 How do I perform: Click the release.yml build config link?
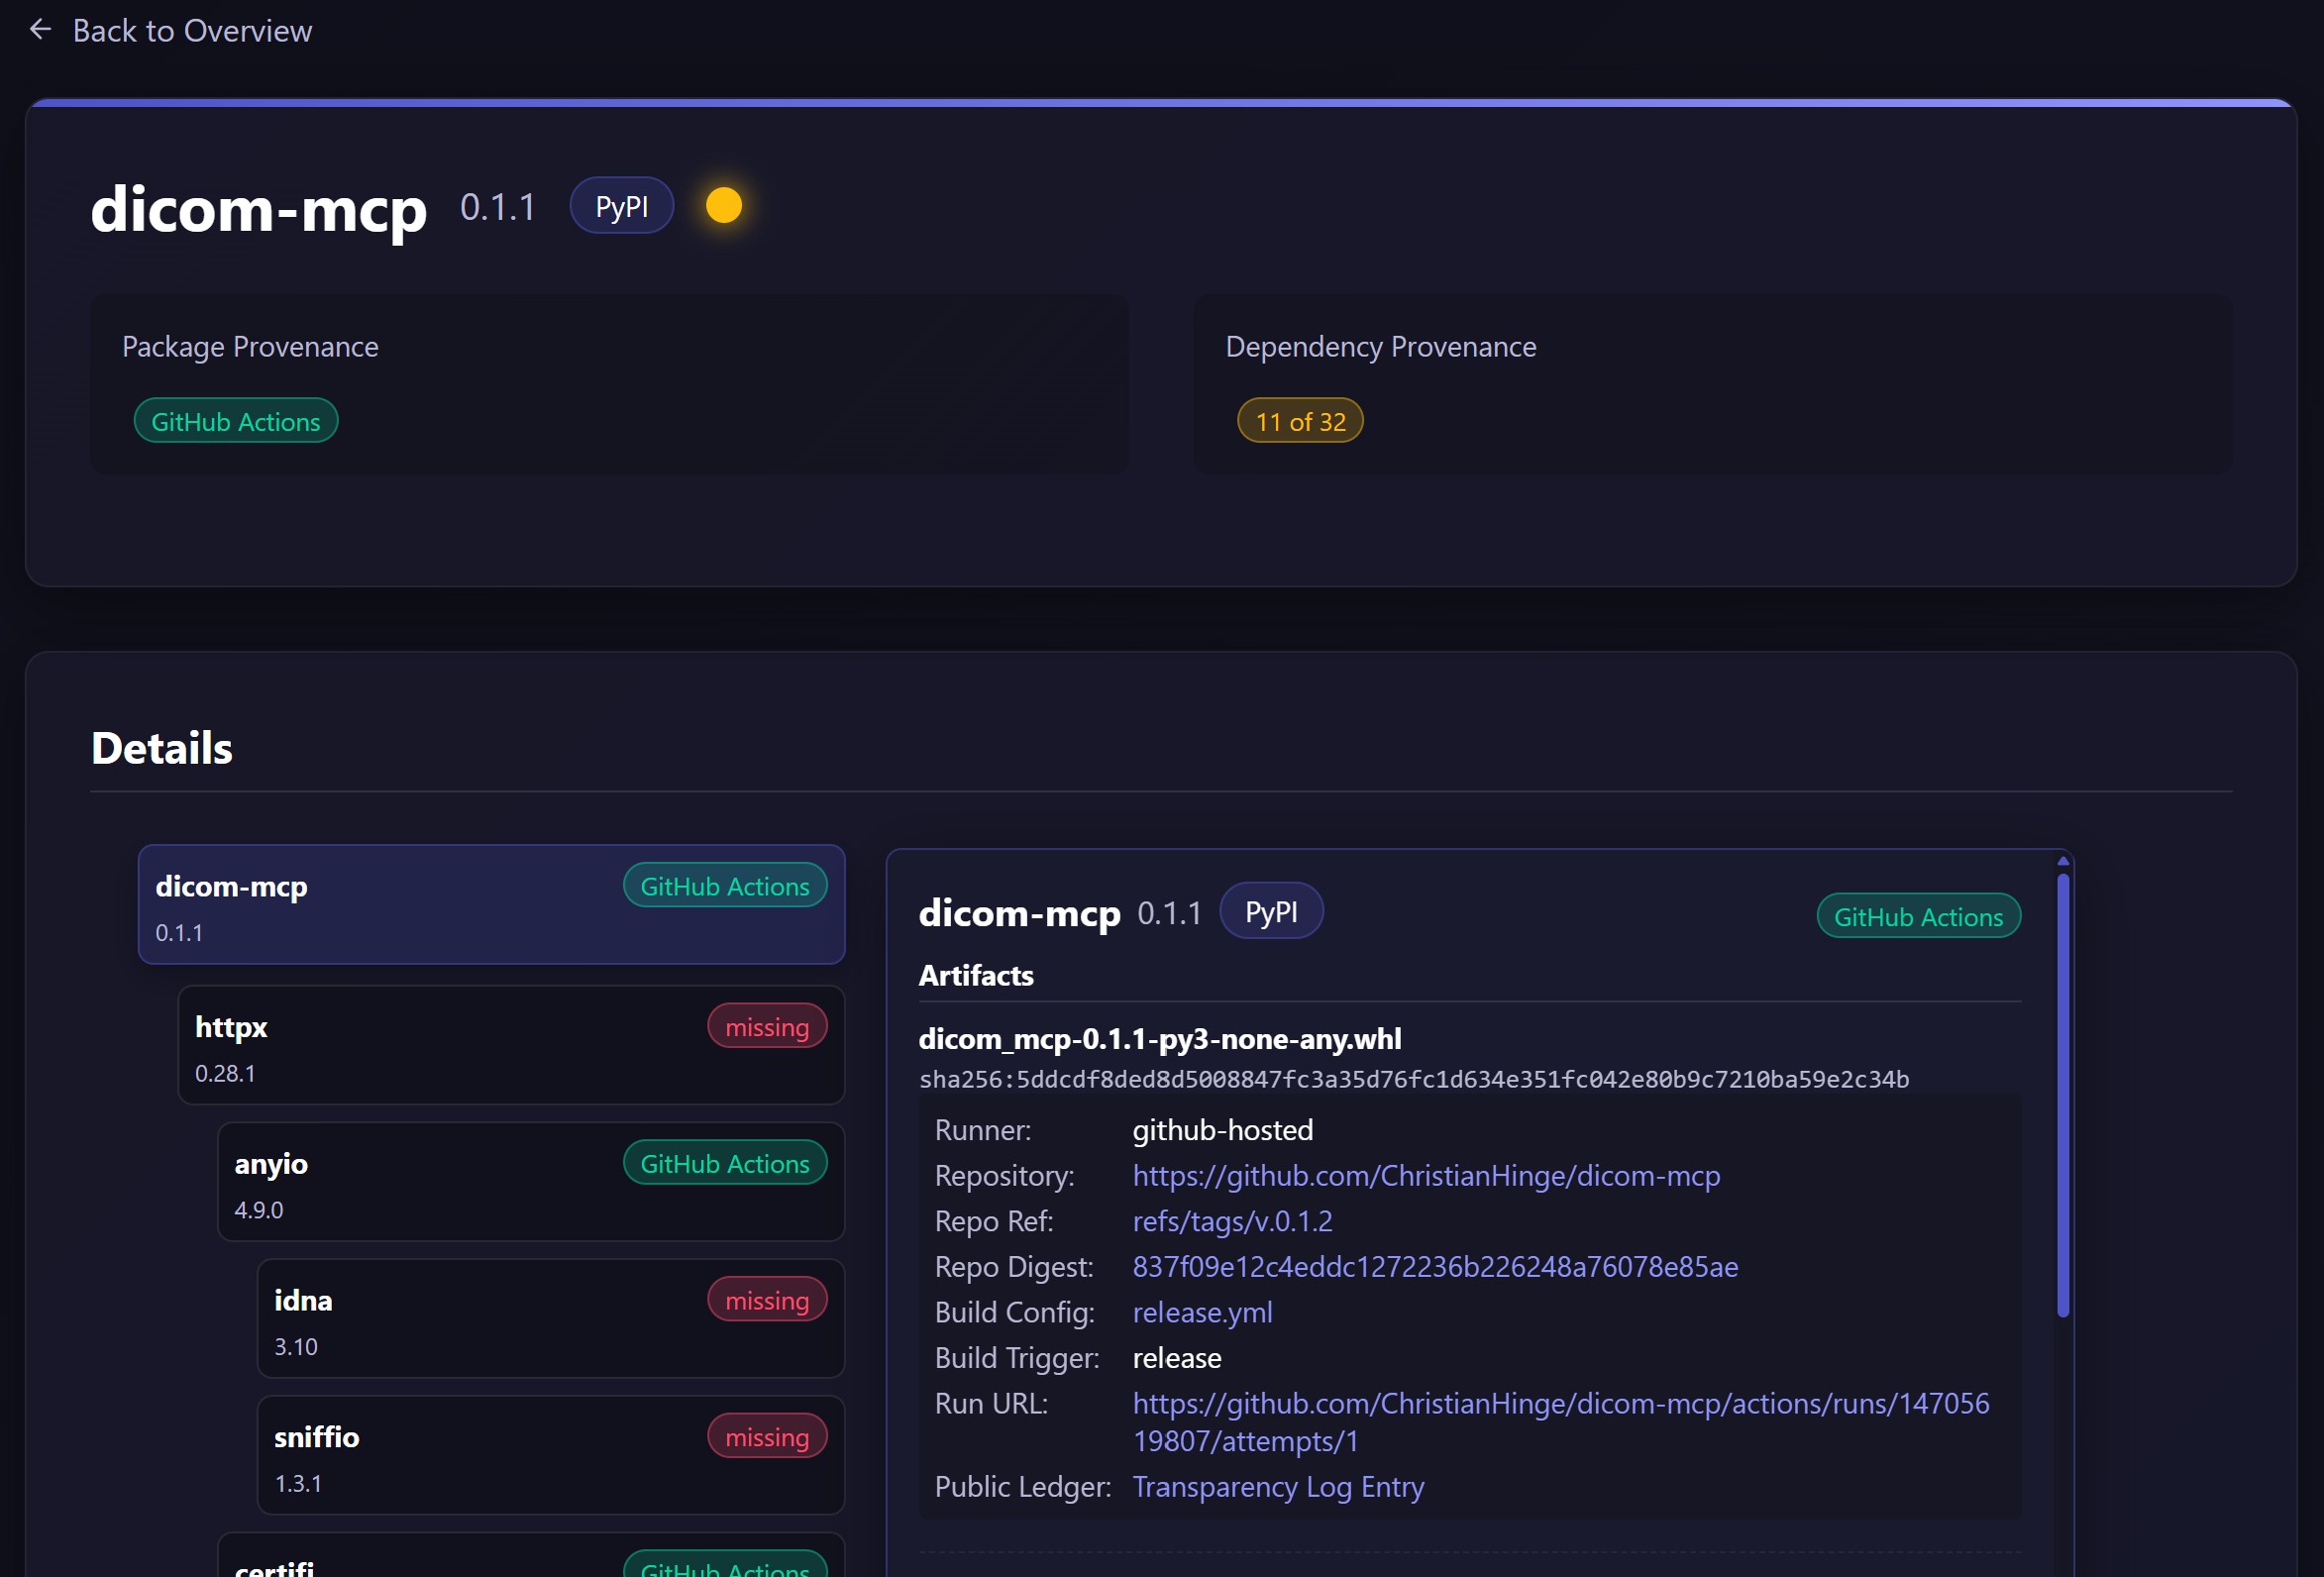[1201, 1312]
